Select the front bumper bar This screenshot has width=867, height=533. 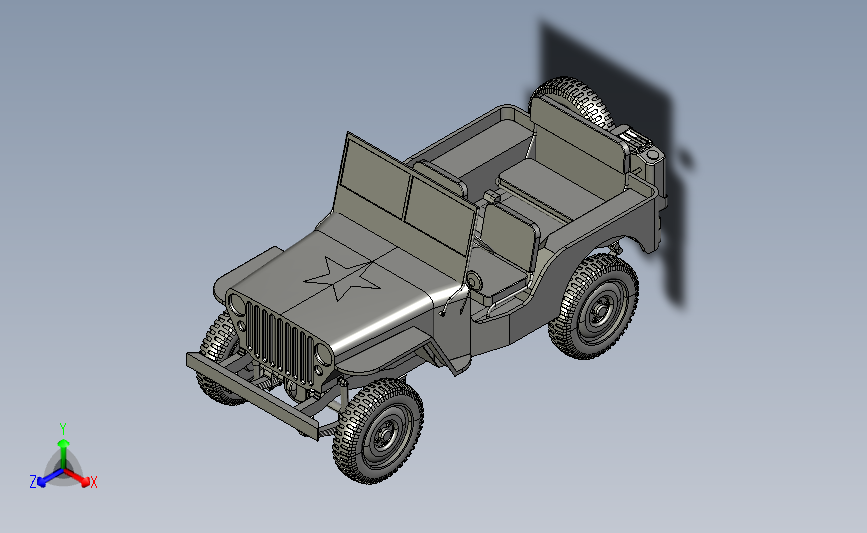click(253, 395)
